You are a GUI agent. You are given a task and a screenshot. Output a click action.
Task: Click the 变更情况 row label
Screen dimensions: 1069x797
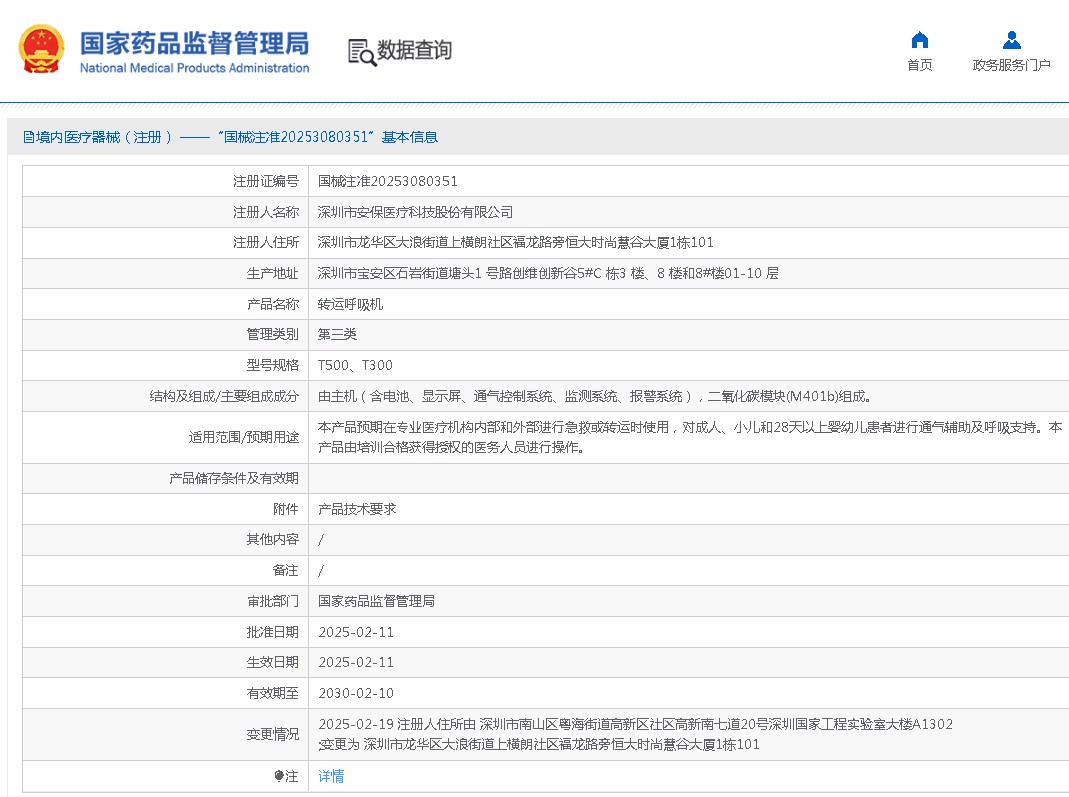click(x=272, y=734)
